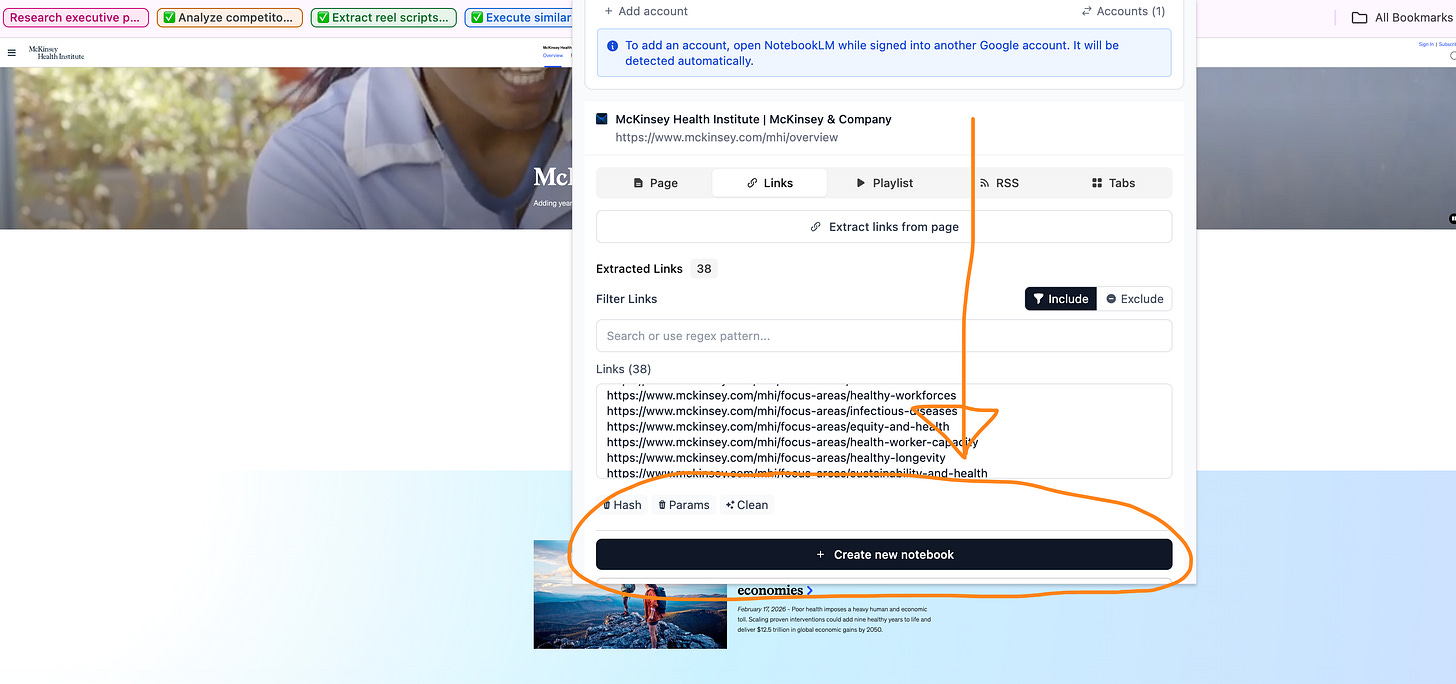Open the Extract reel scripts tab group
Viewport: 1456px width, 684px height.
(384, 18)
